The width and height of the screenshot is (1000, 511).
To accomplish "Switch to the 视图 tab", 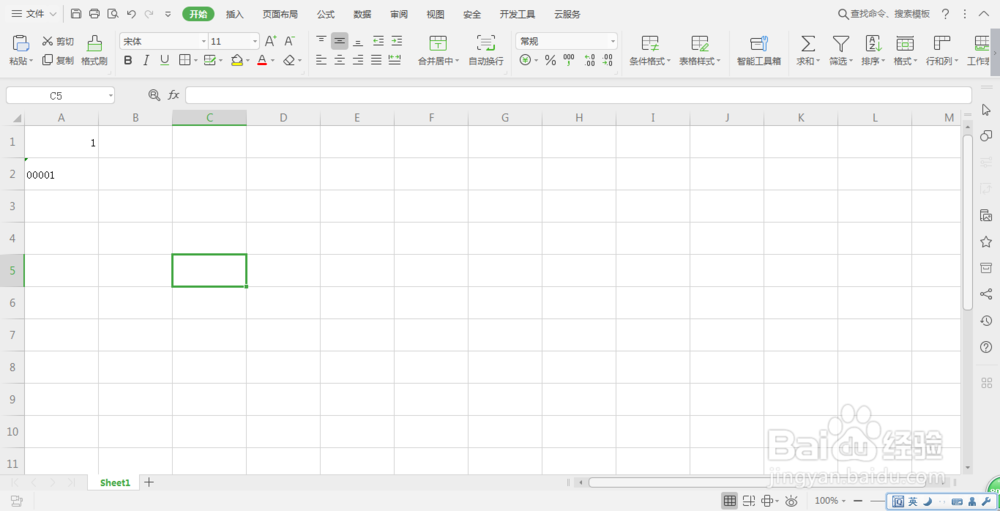I will [436, 14].
